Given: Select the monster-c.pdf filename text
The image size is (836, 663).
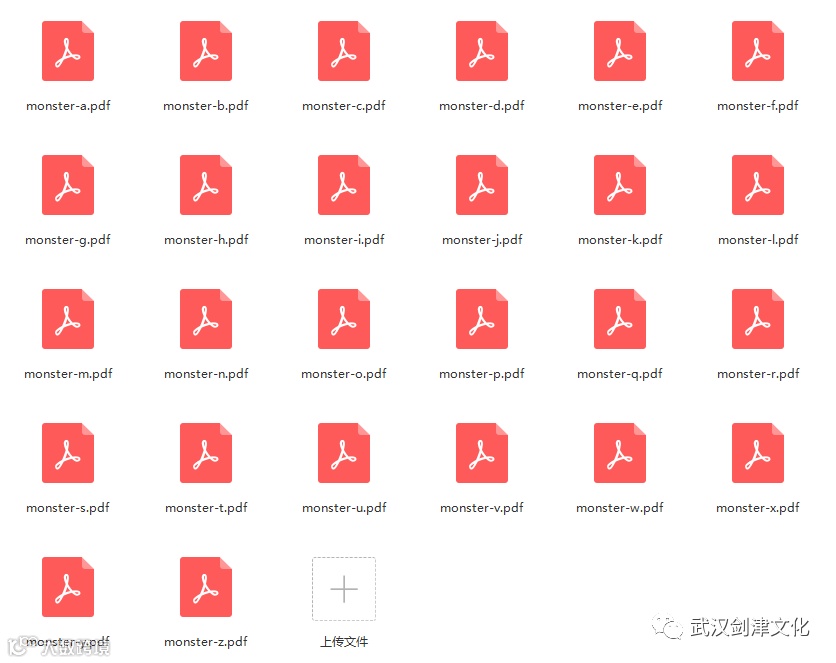Looking at the screenshot, I should tap(344, 106).
